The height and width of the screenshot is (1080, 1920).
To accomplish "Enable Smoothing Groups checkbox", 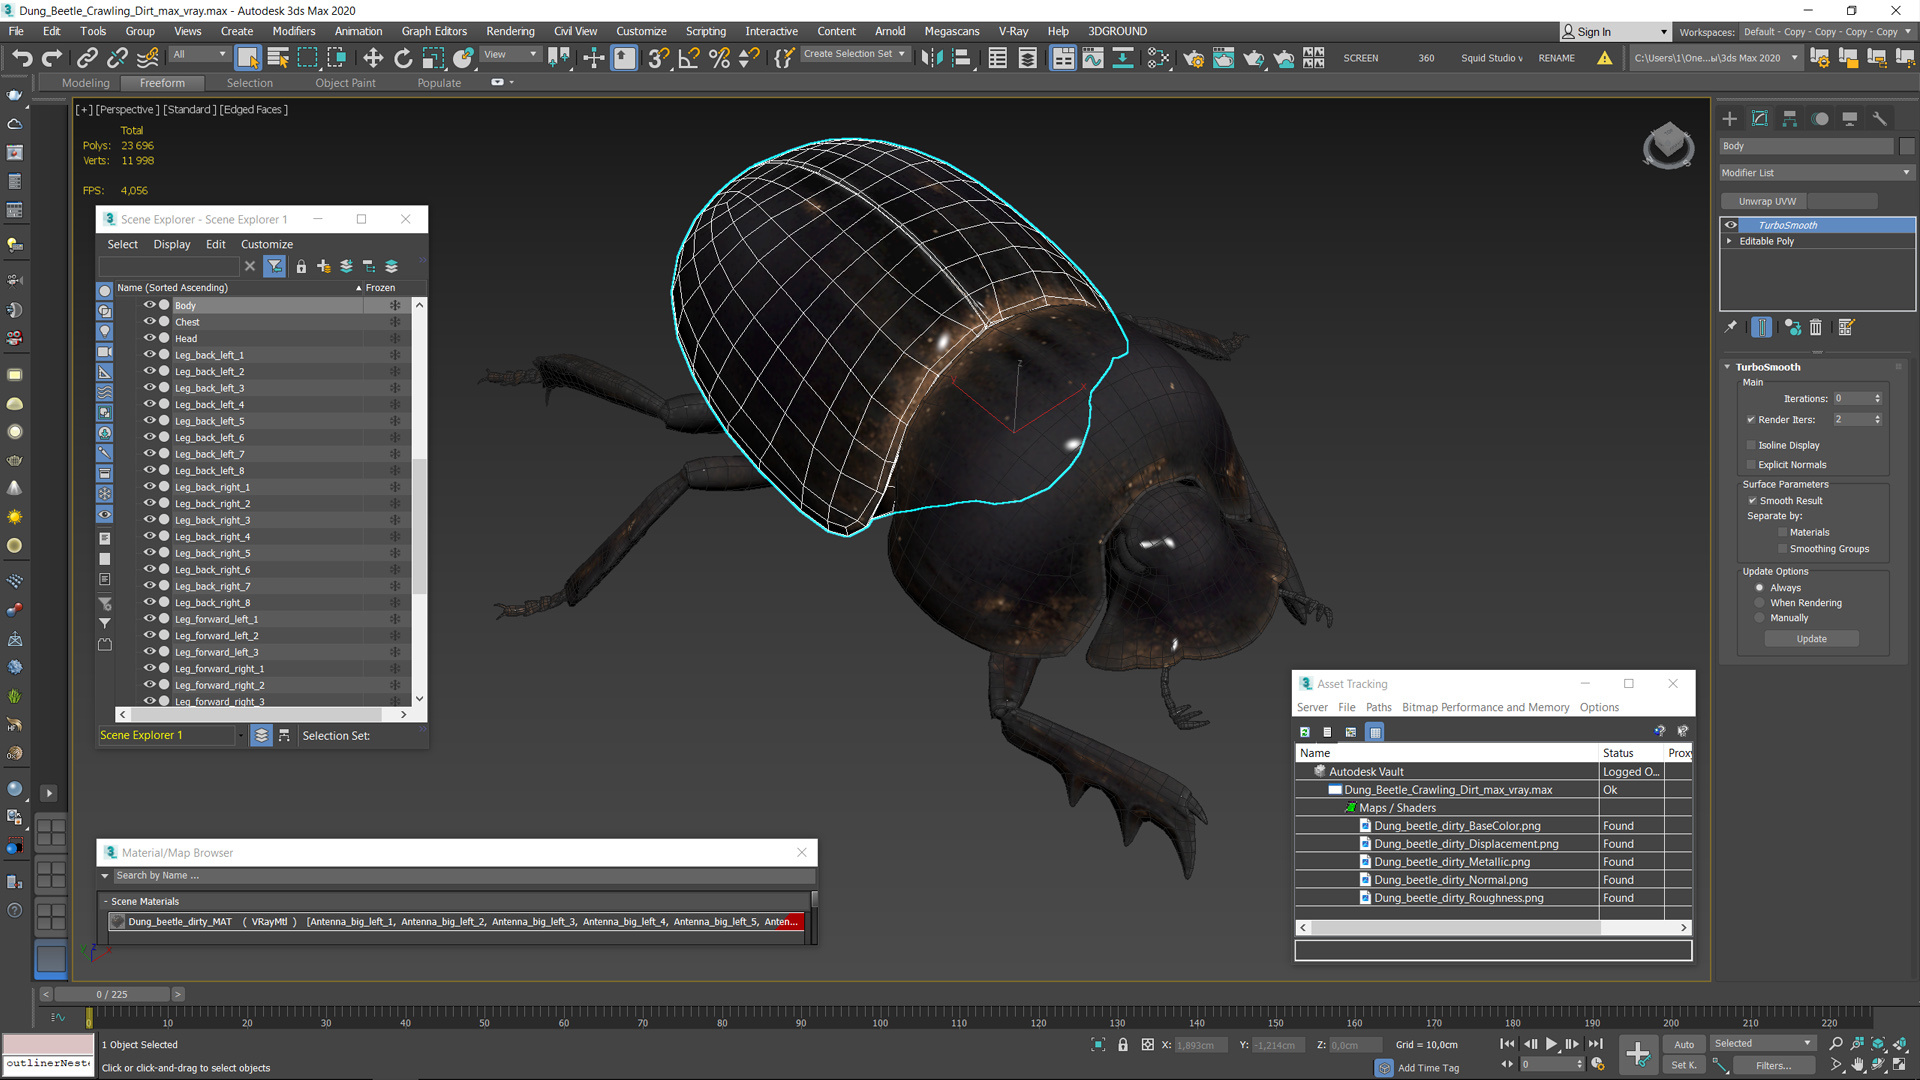I will (x=1782, y=549).
